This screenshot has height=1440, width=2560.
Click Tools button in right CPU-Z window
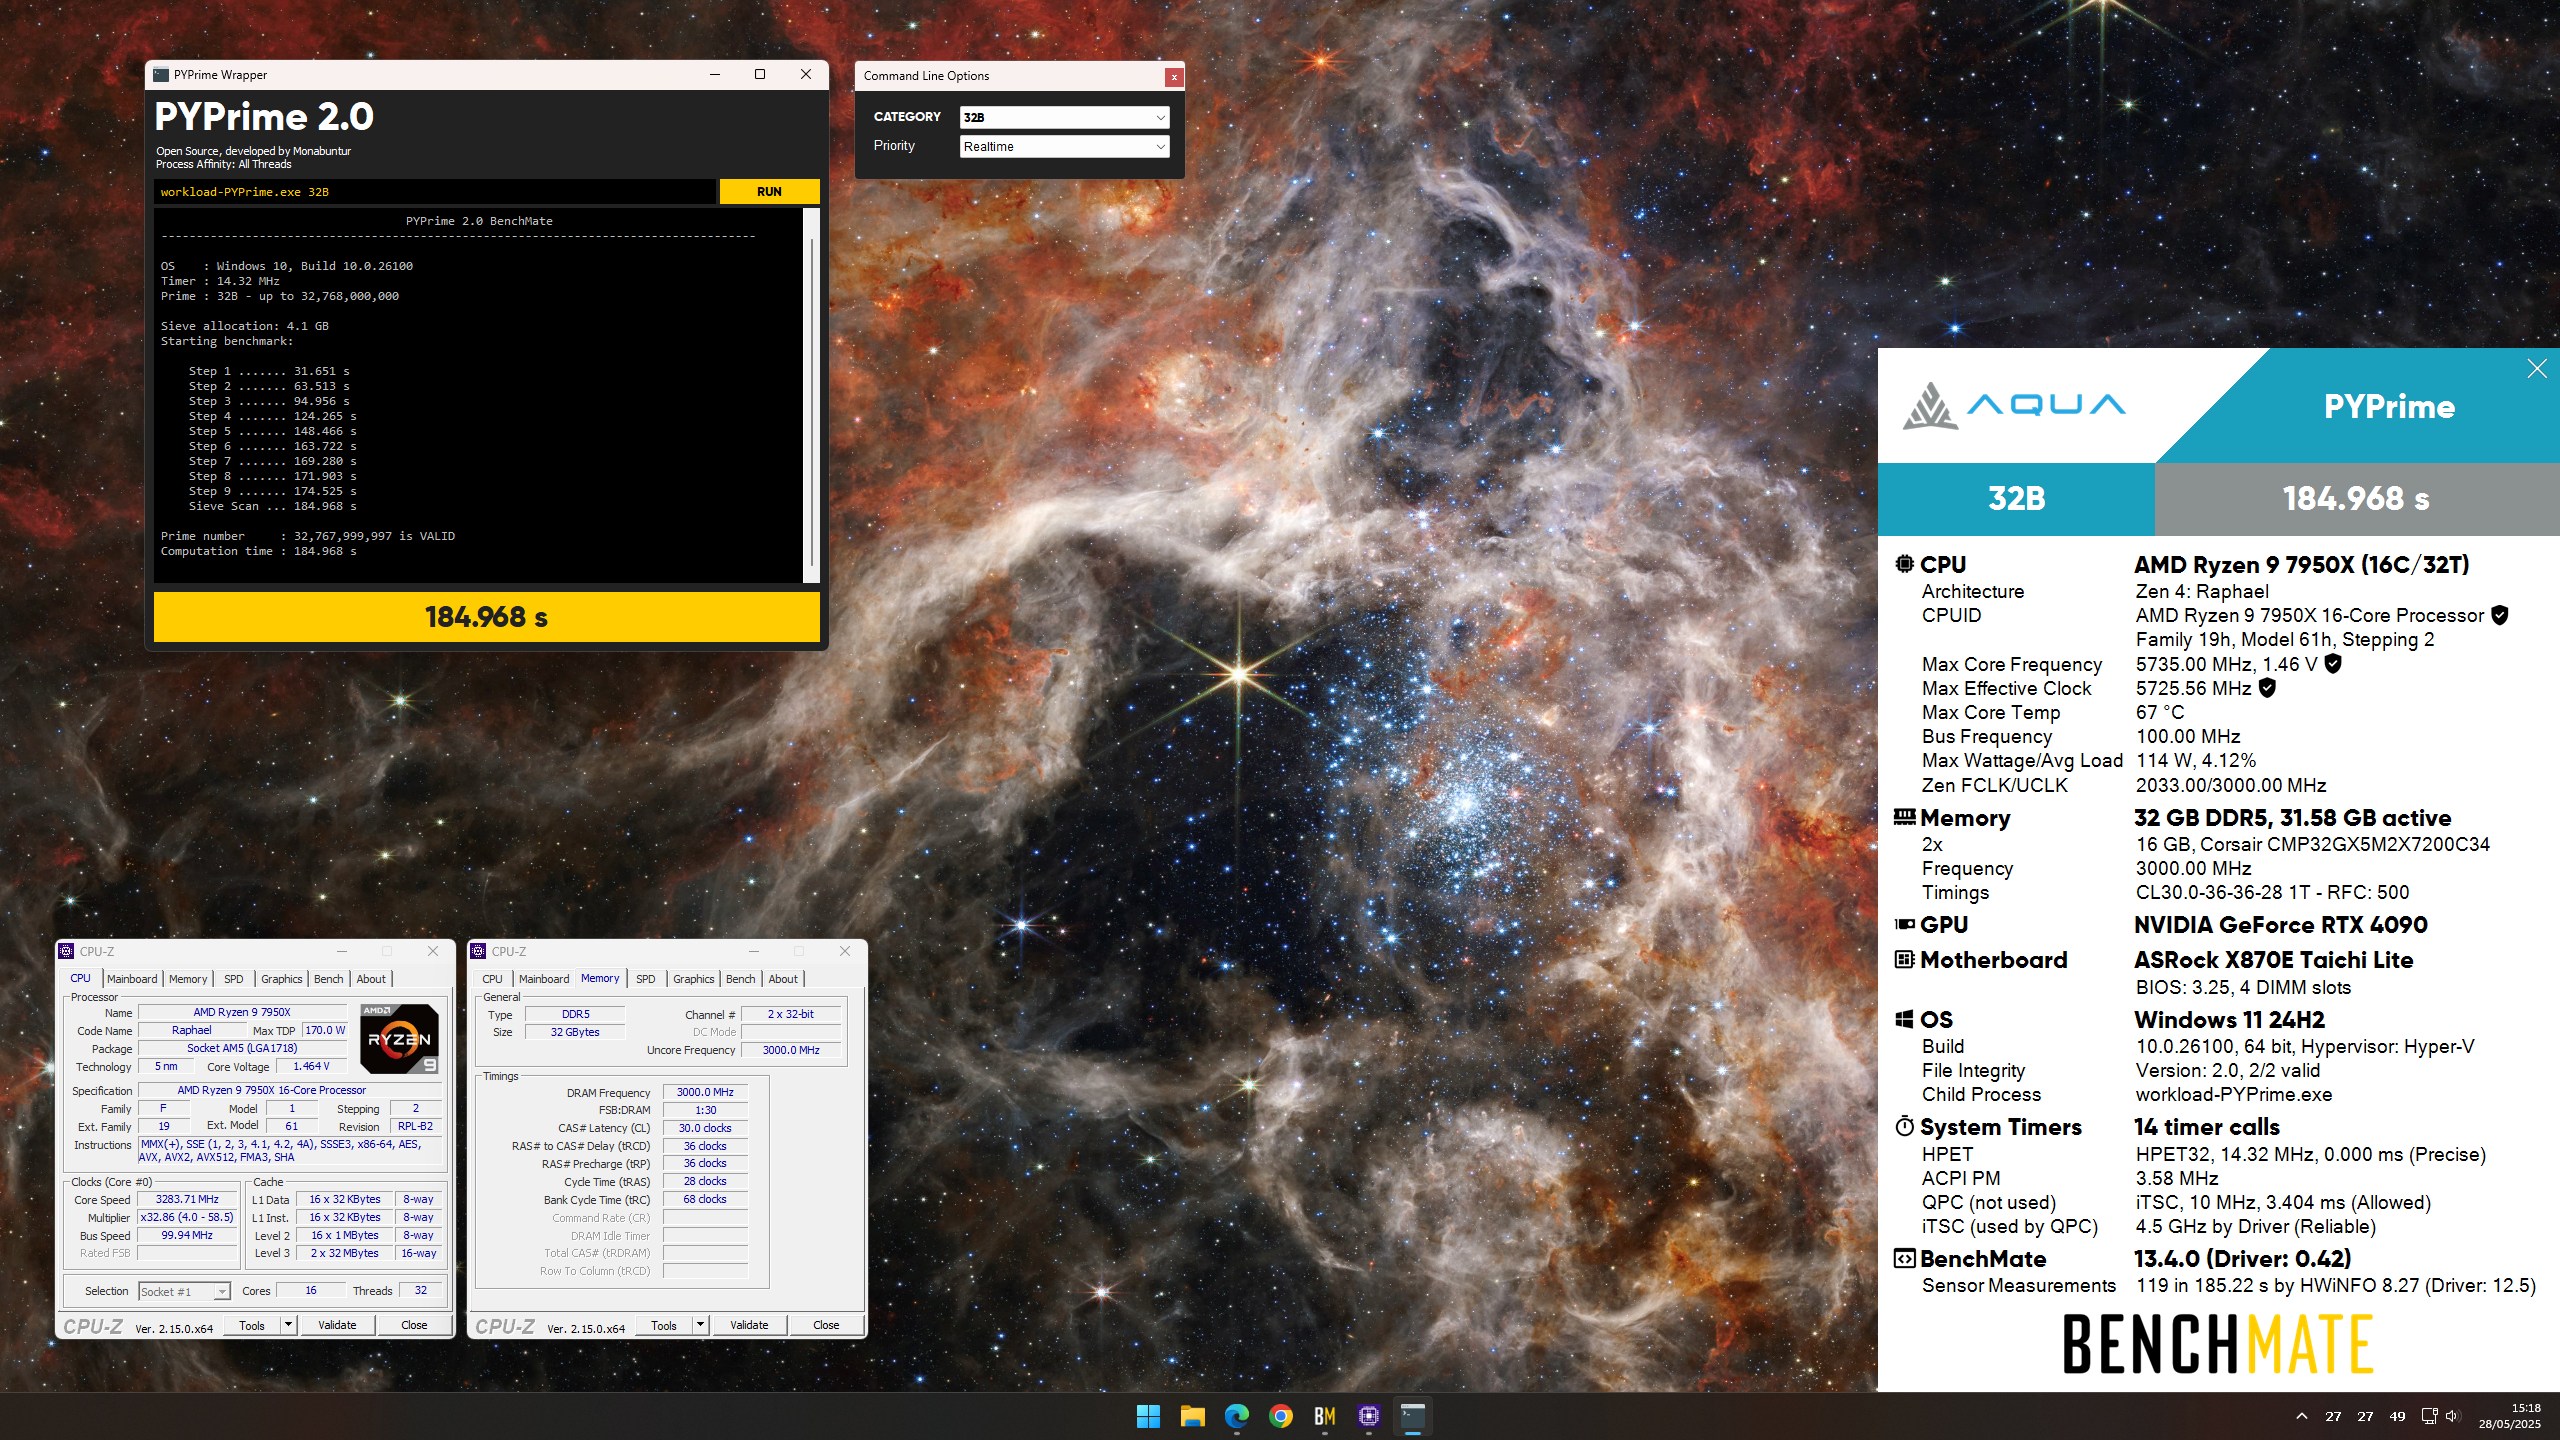(x=664, y=1325)
